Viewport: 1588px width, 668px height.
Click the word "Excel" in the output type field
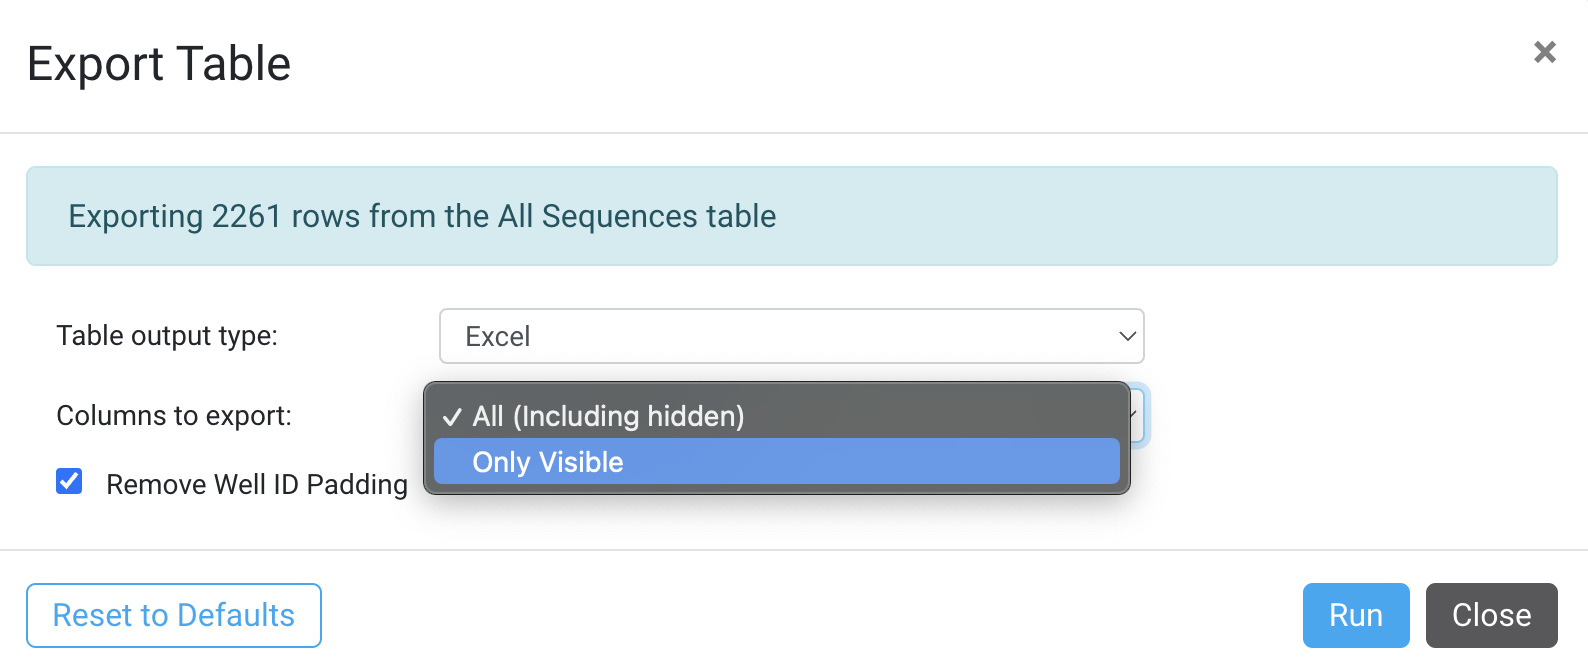(x=498, y=337)
